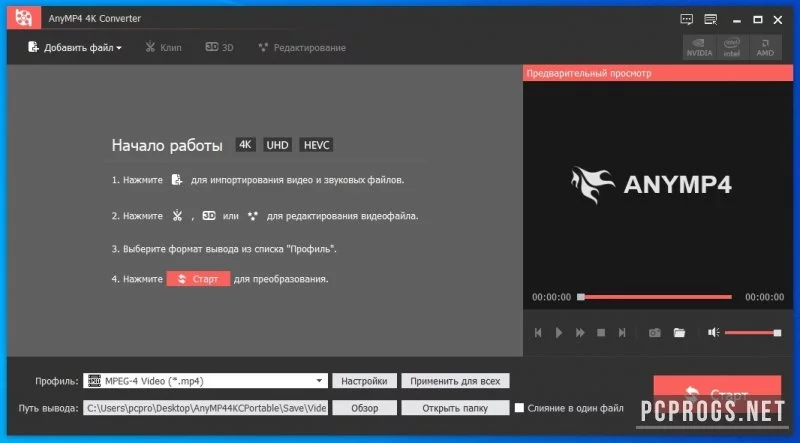Screen dimensions: 800x443
Task: Click the import file icon in step 1
Action: pyautogui.click(x=177, y=180)
